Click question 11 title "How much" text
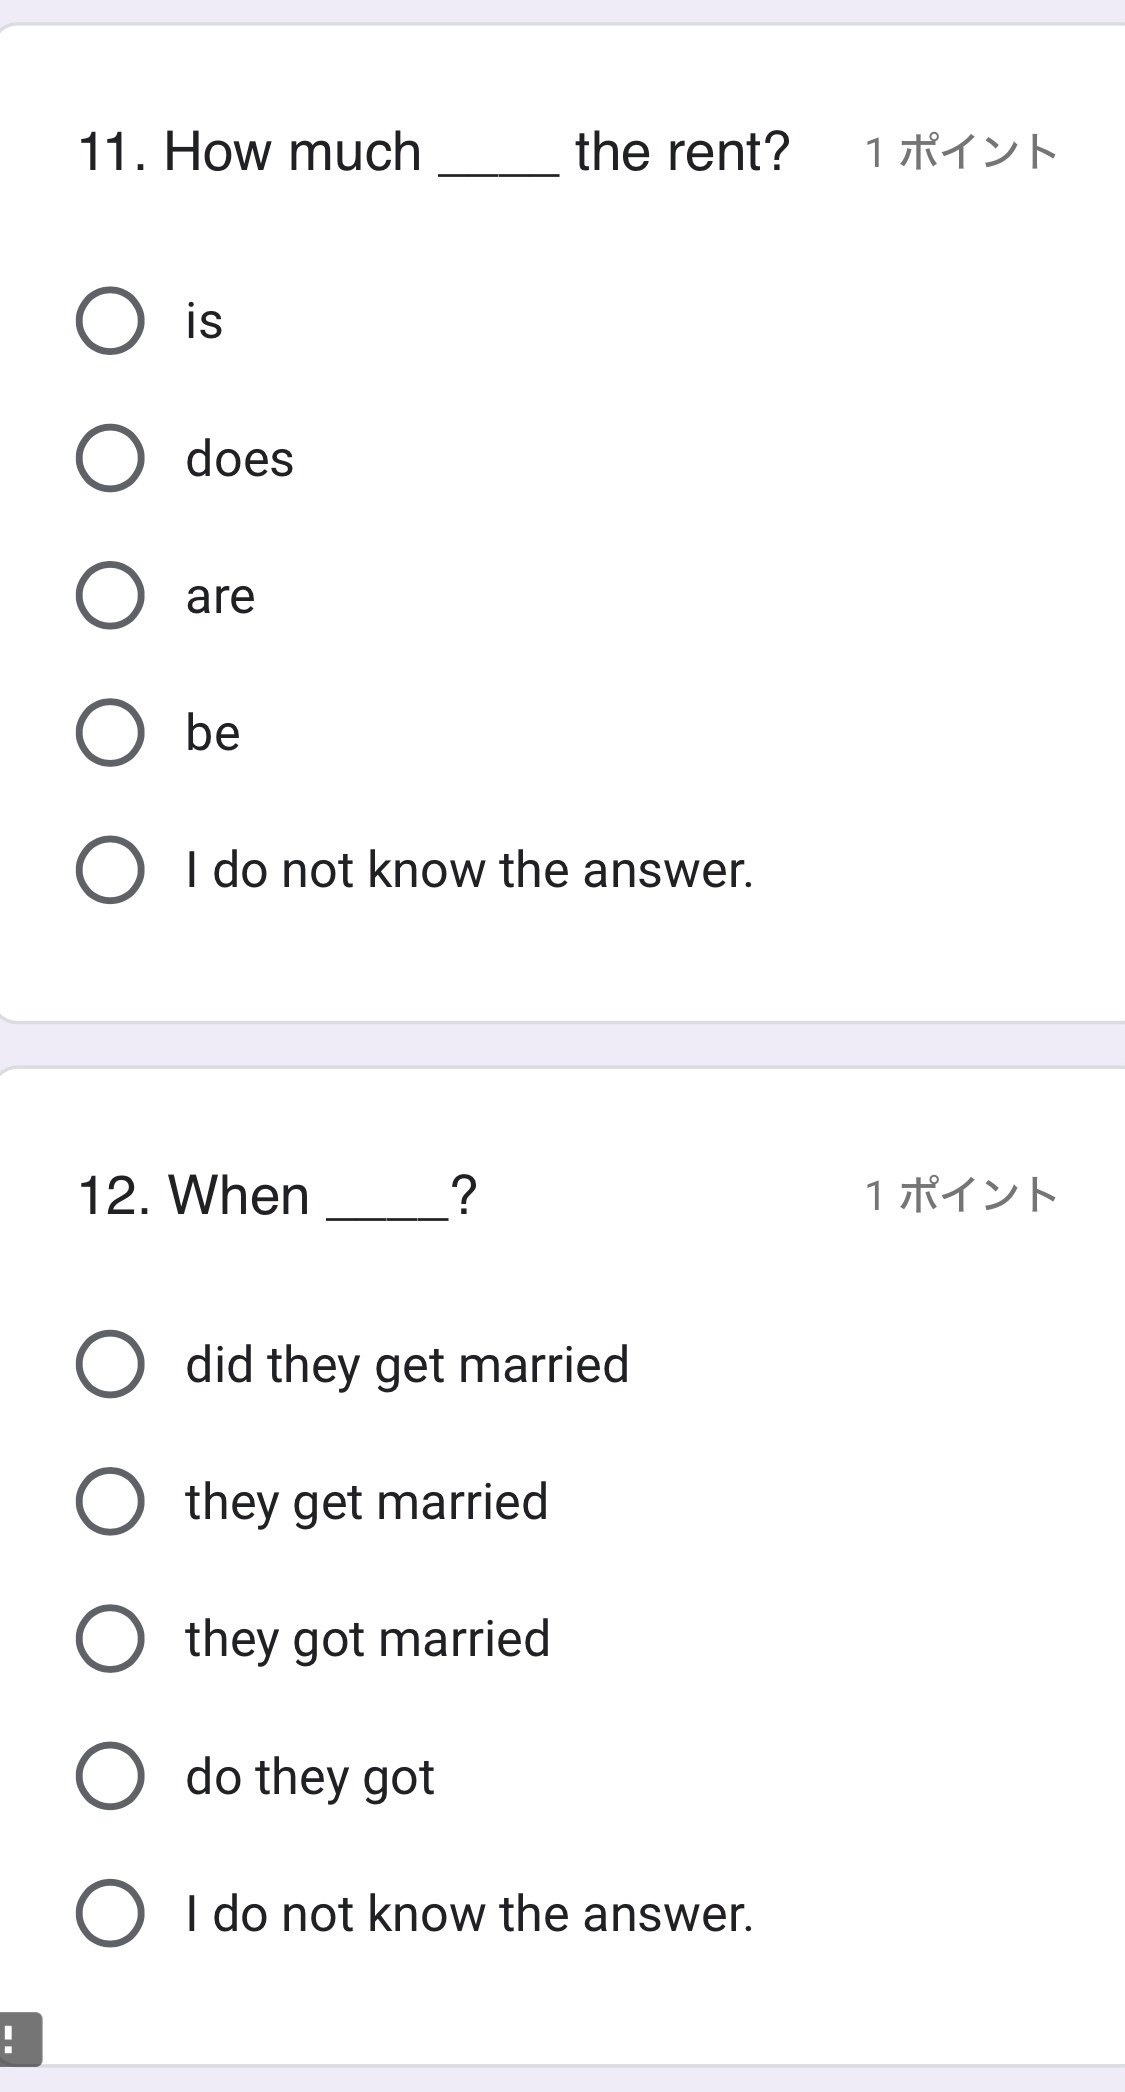Viewport: 1125px width, 2092px height. click(x=292, y=152)
